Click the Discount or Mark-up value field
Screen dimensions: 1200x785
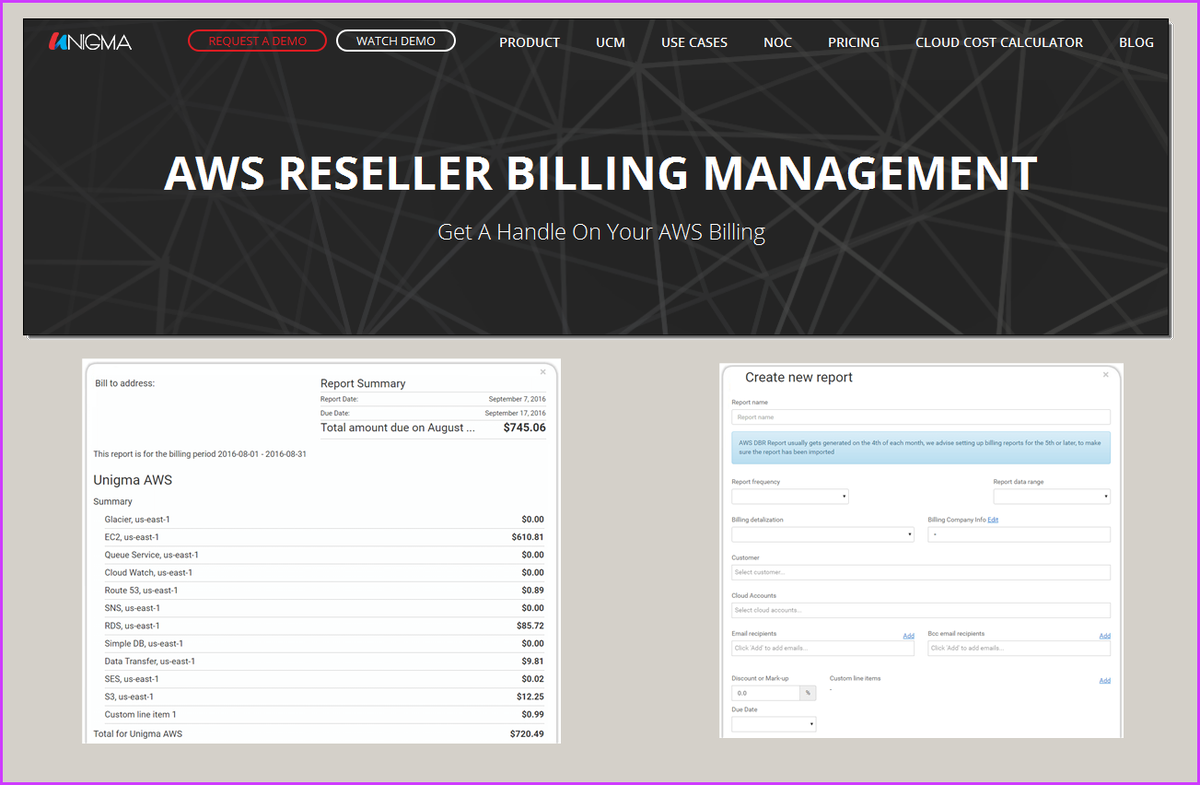(x=765, y=692)
